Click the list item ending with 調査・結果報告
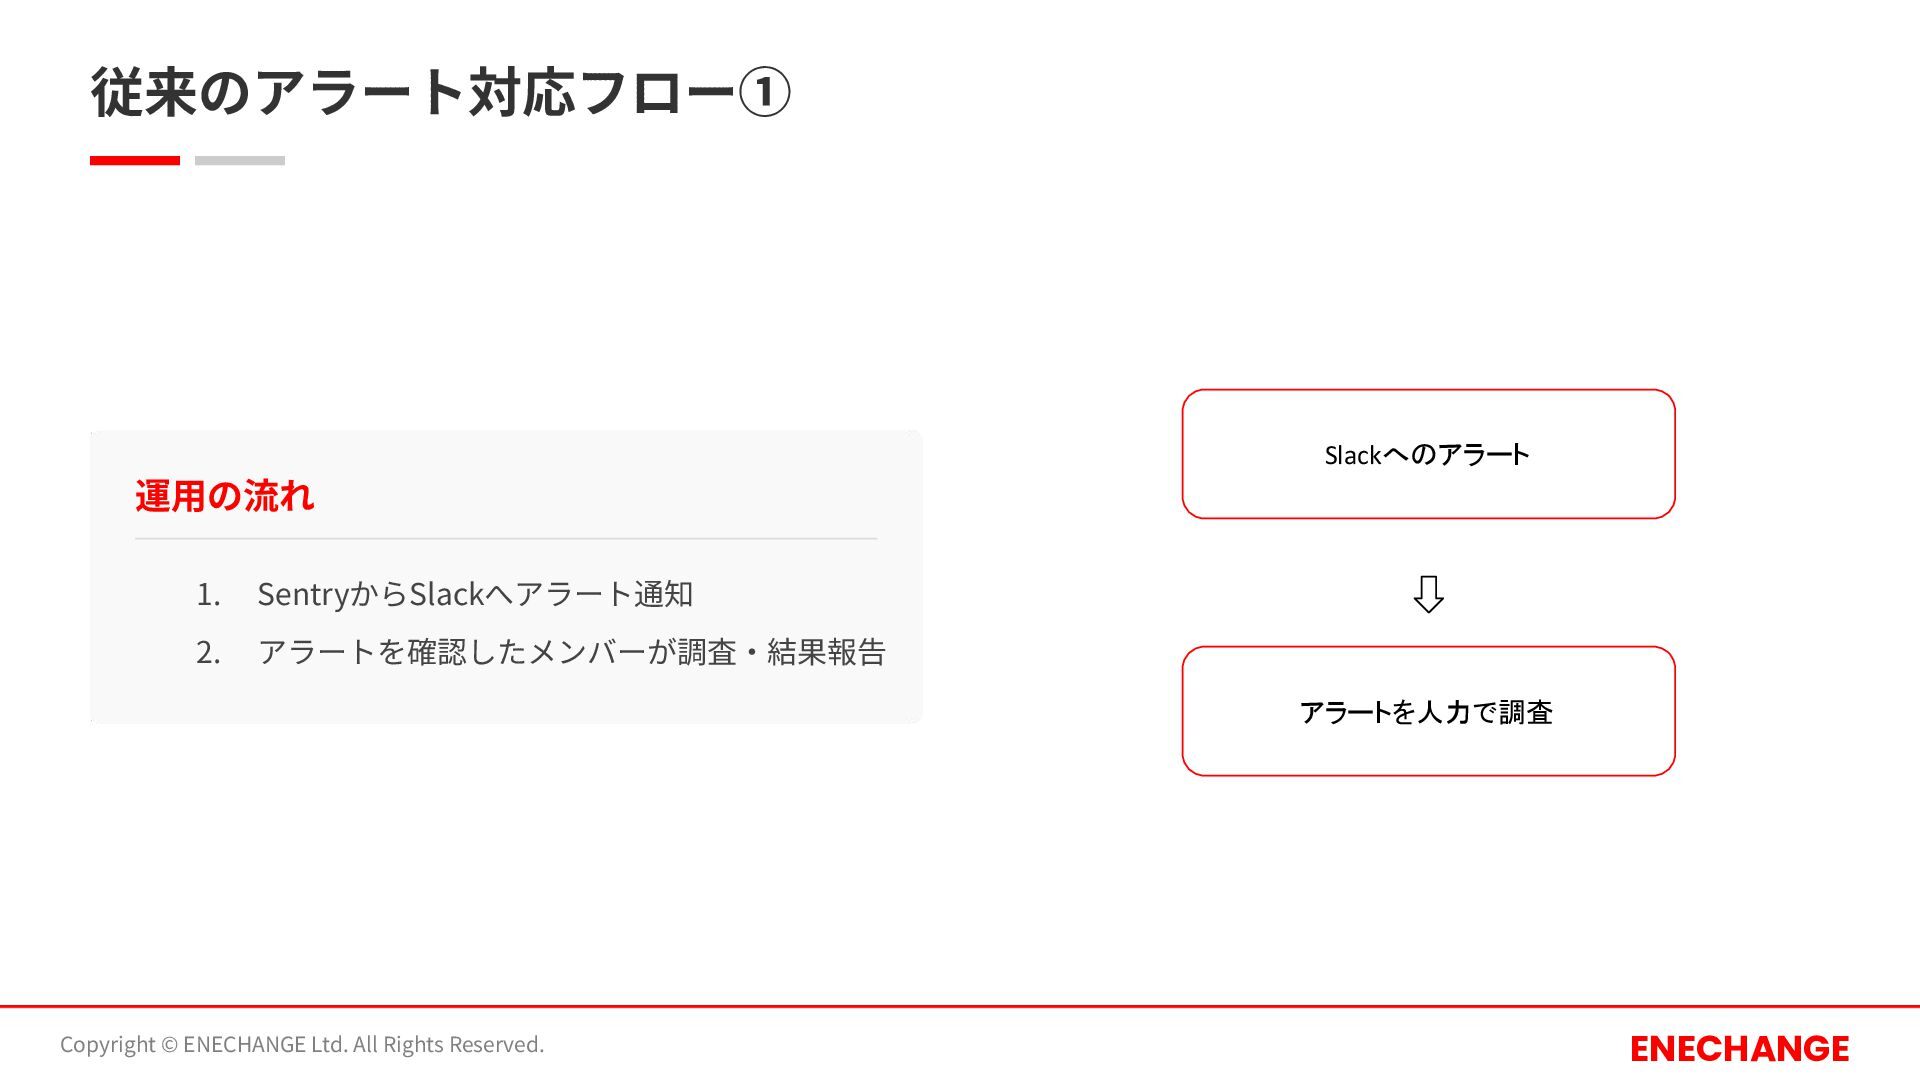1920x1080 pixels. coord(571,652)
